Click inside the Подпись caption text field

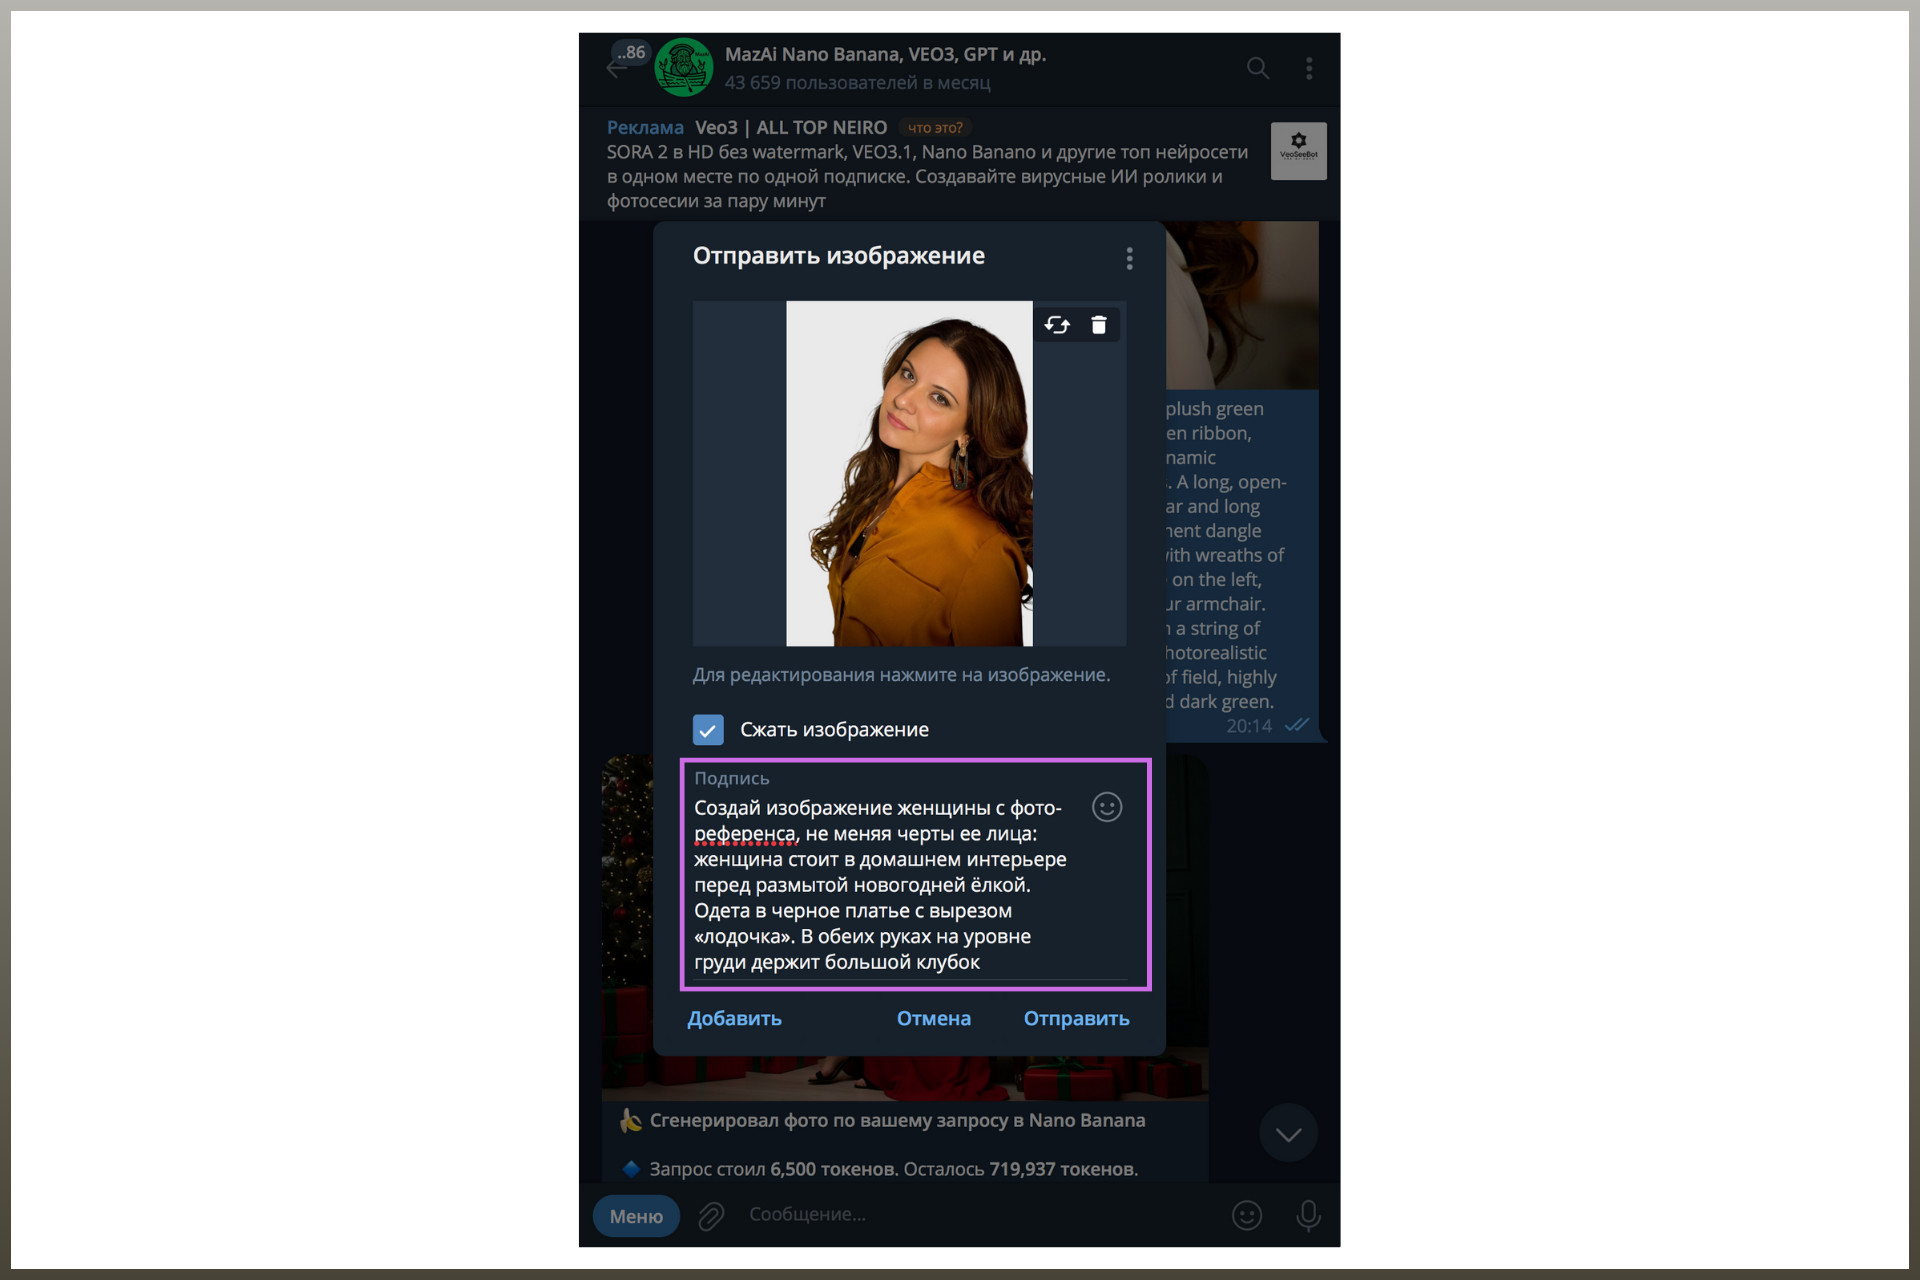point(880,885)
